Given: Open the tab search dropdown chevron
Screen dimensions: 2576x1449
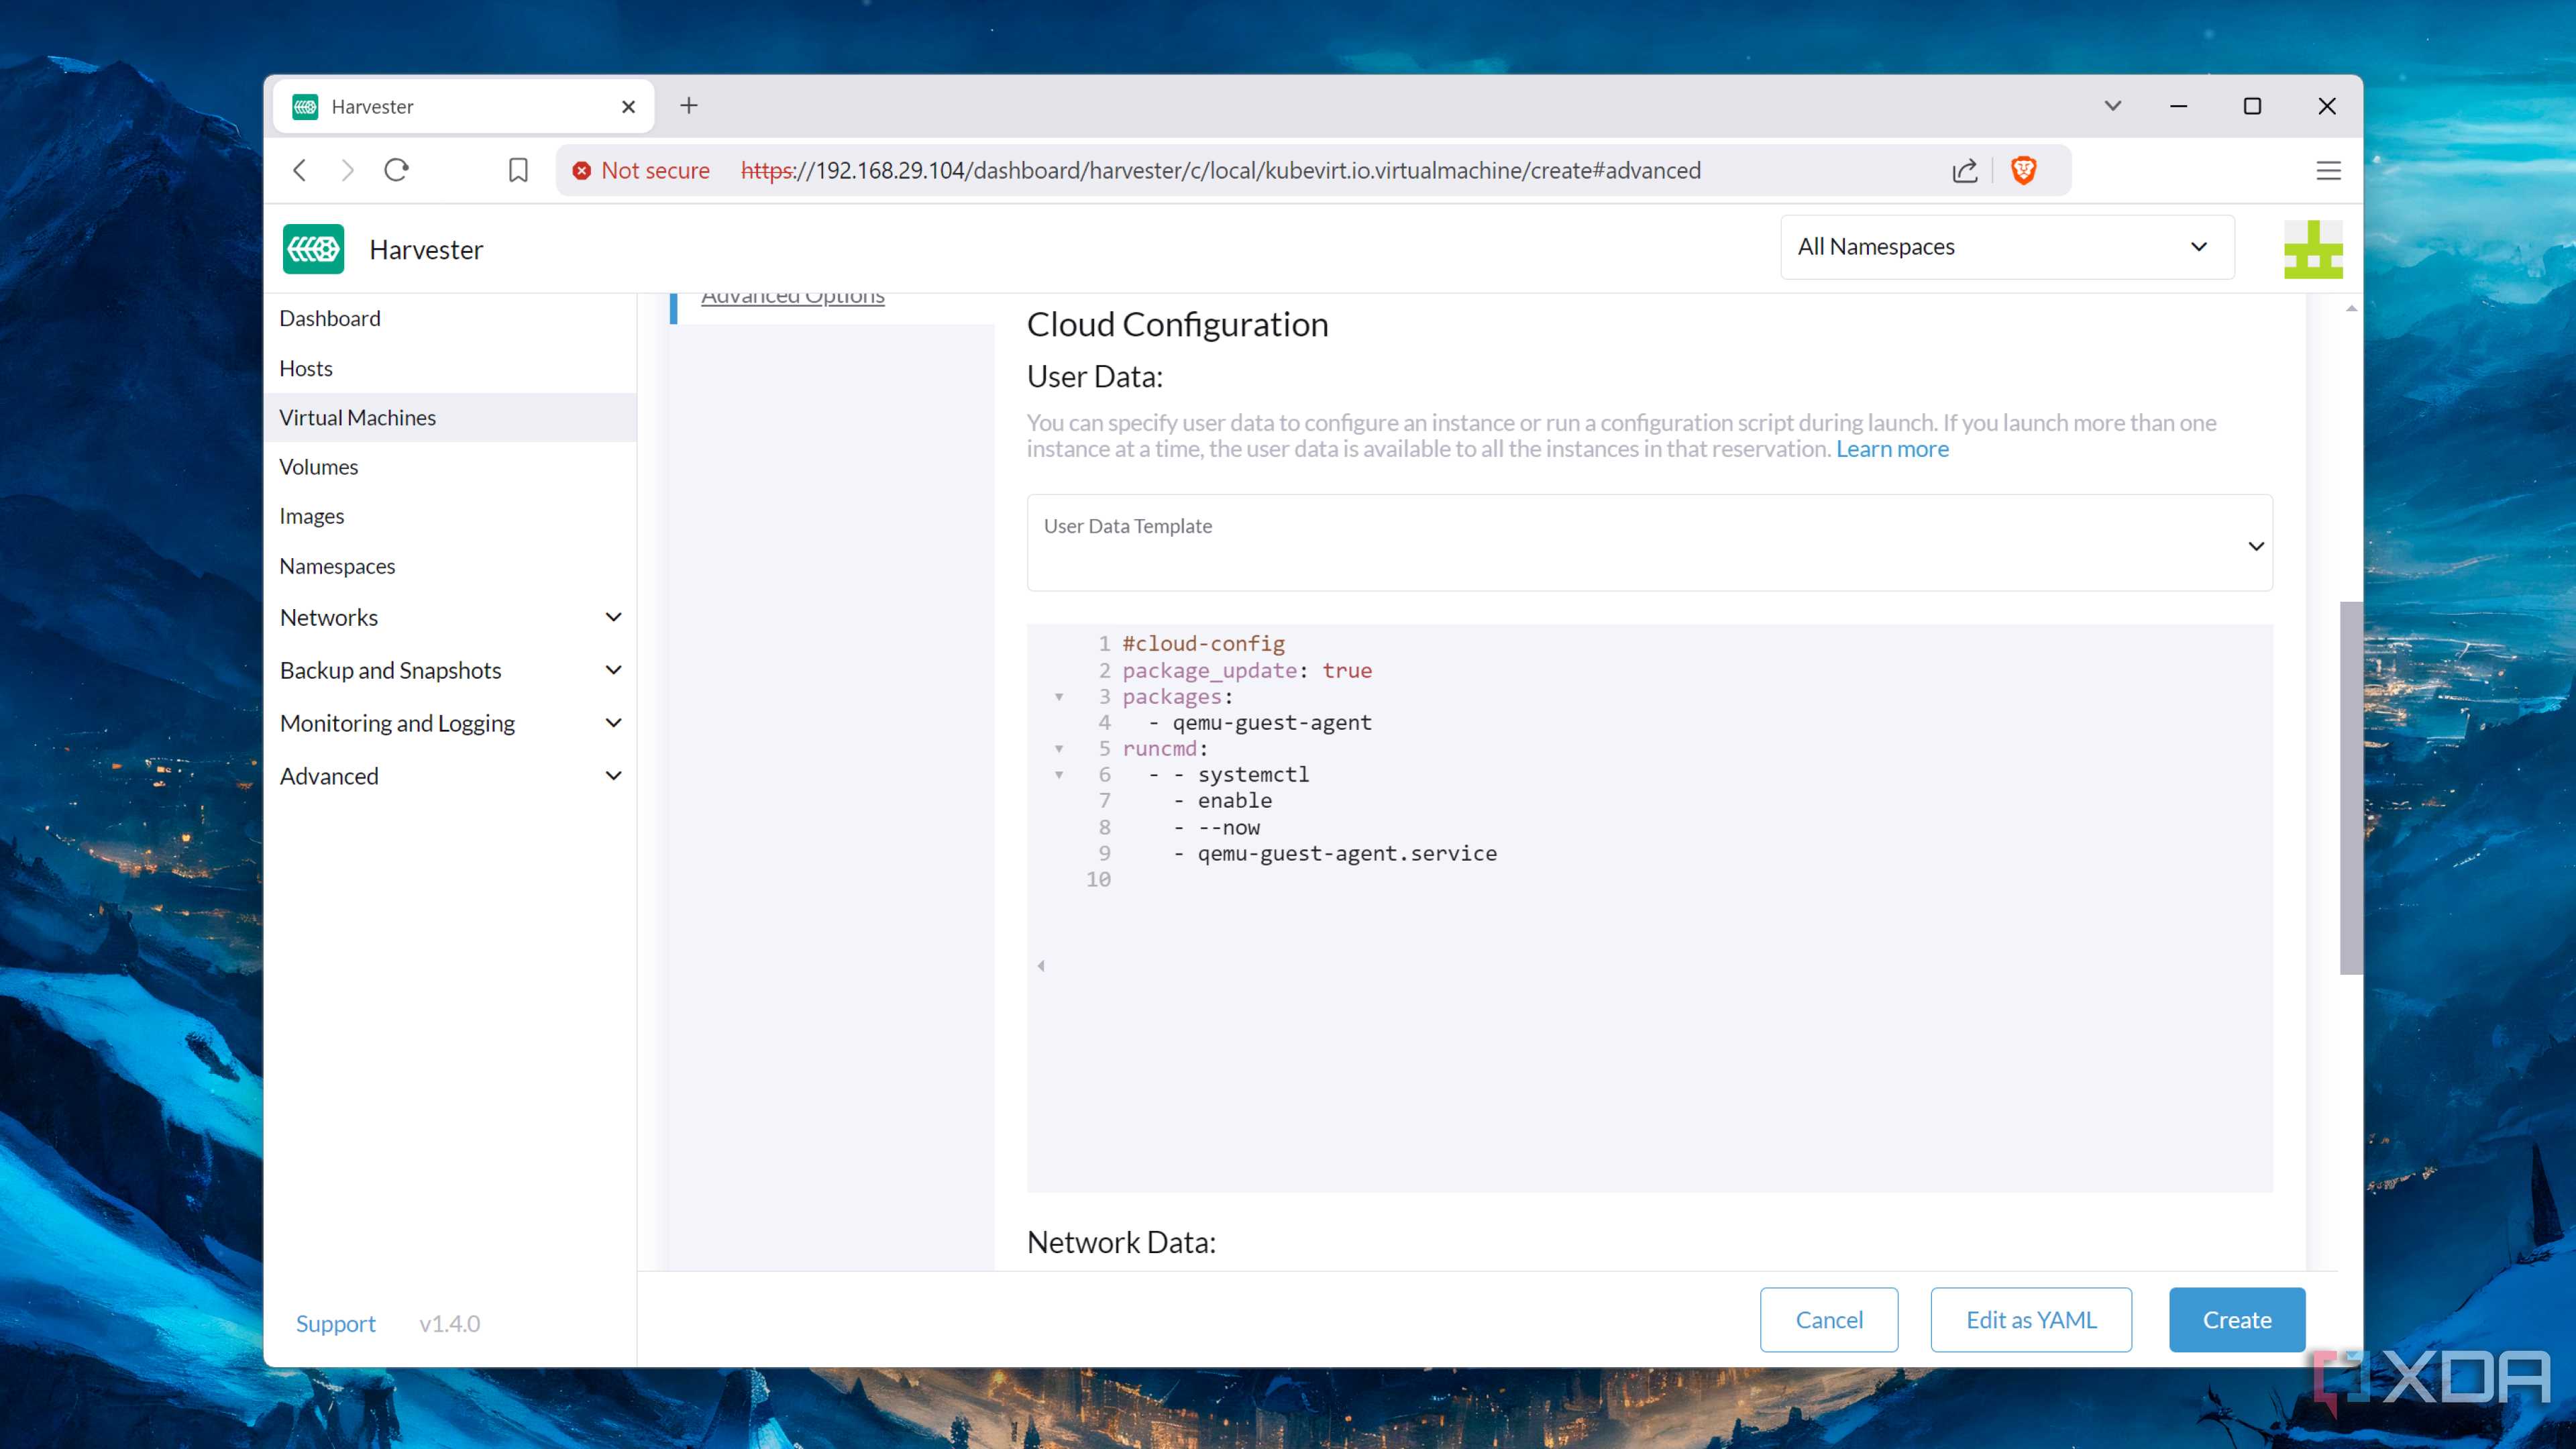Looking at the screenshot, I should point(2112,106).
